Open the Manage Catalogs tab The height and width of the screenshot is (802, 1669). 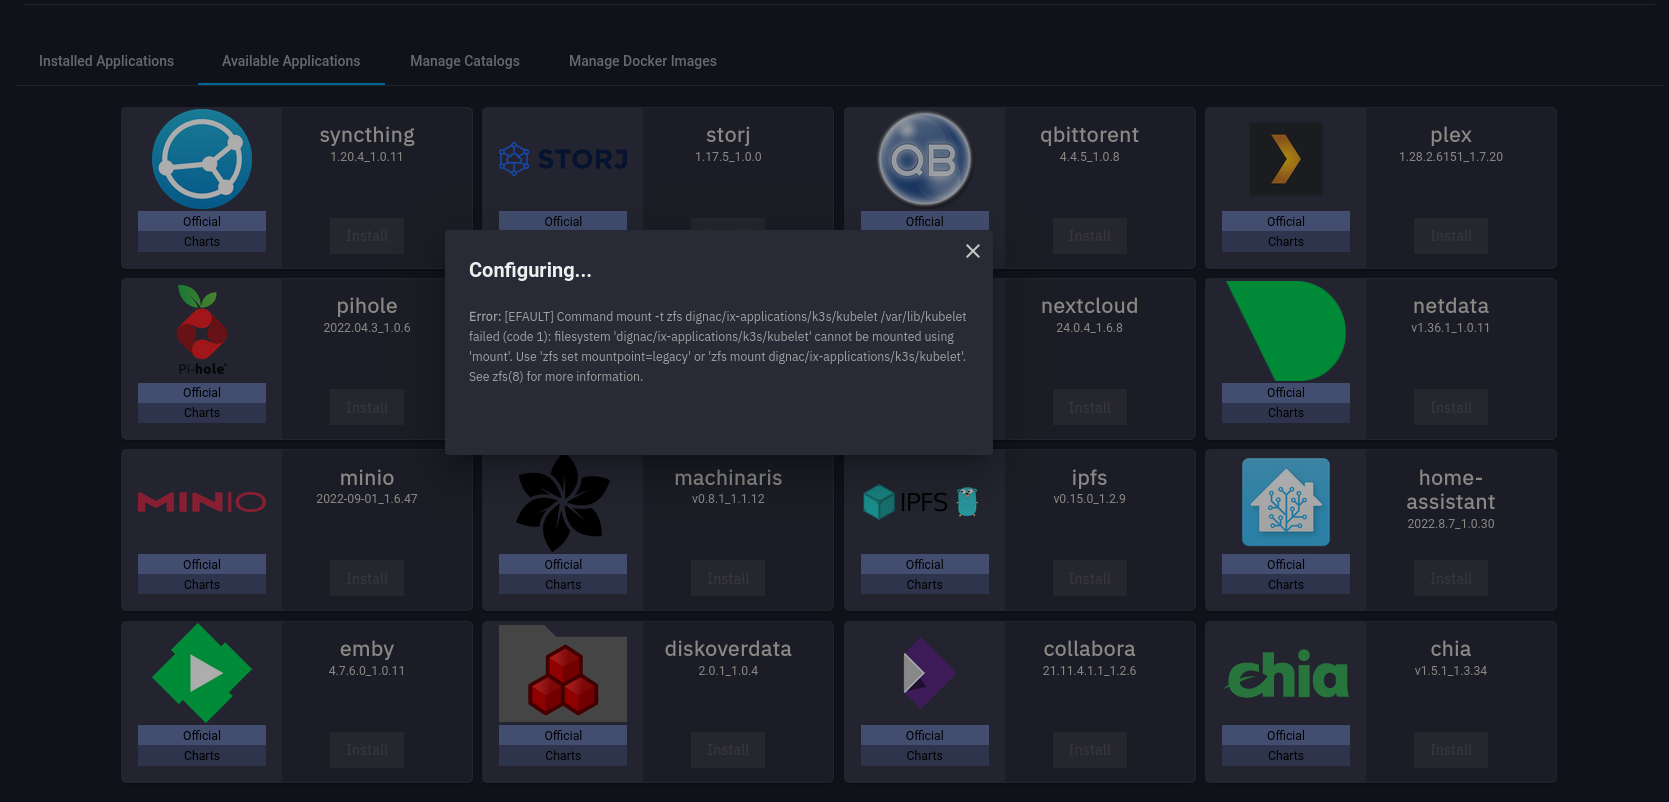pyautogui.click(x=465, y=61)
